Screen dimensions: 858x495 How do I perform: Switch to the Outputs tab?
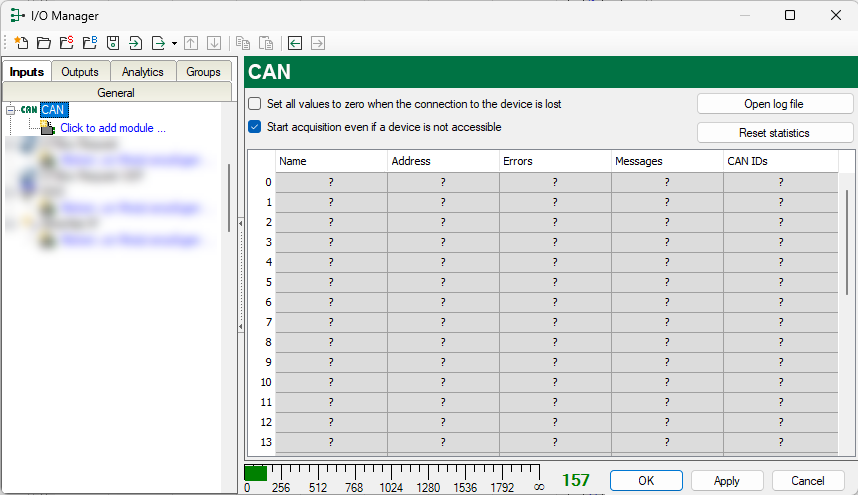80,72
